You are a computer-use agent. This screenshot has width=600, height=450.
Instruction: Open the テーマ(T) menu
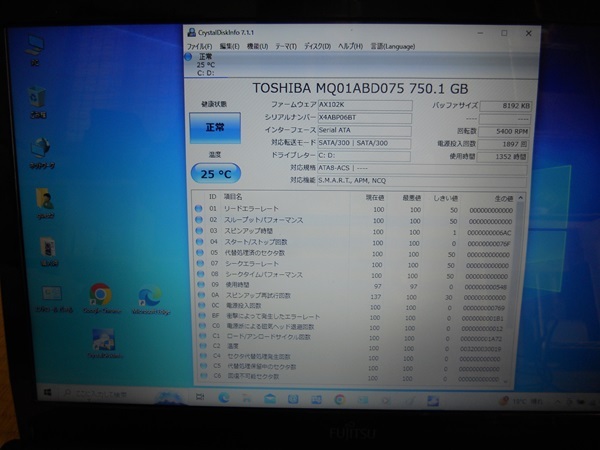tap(286, 46)
